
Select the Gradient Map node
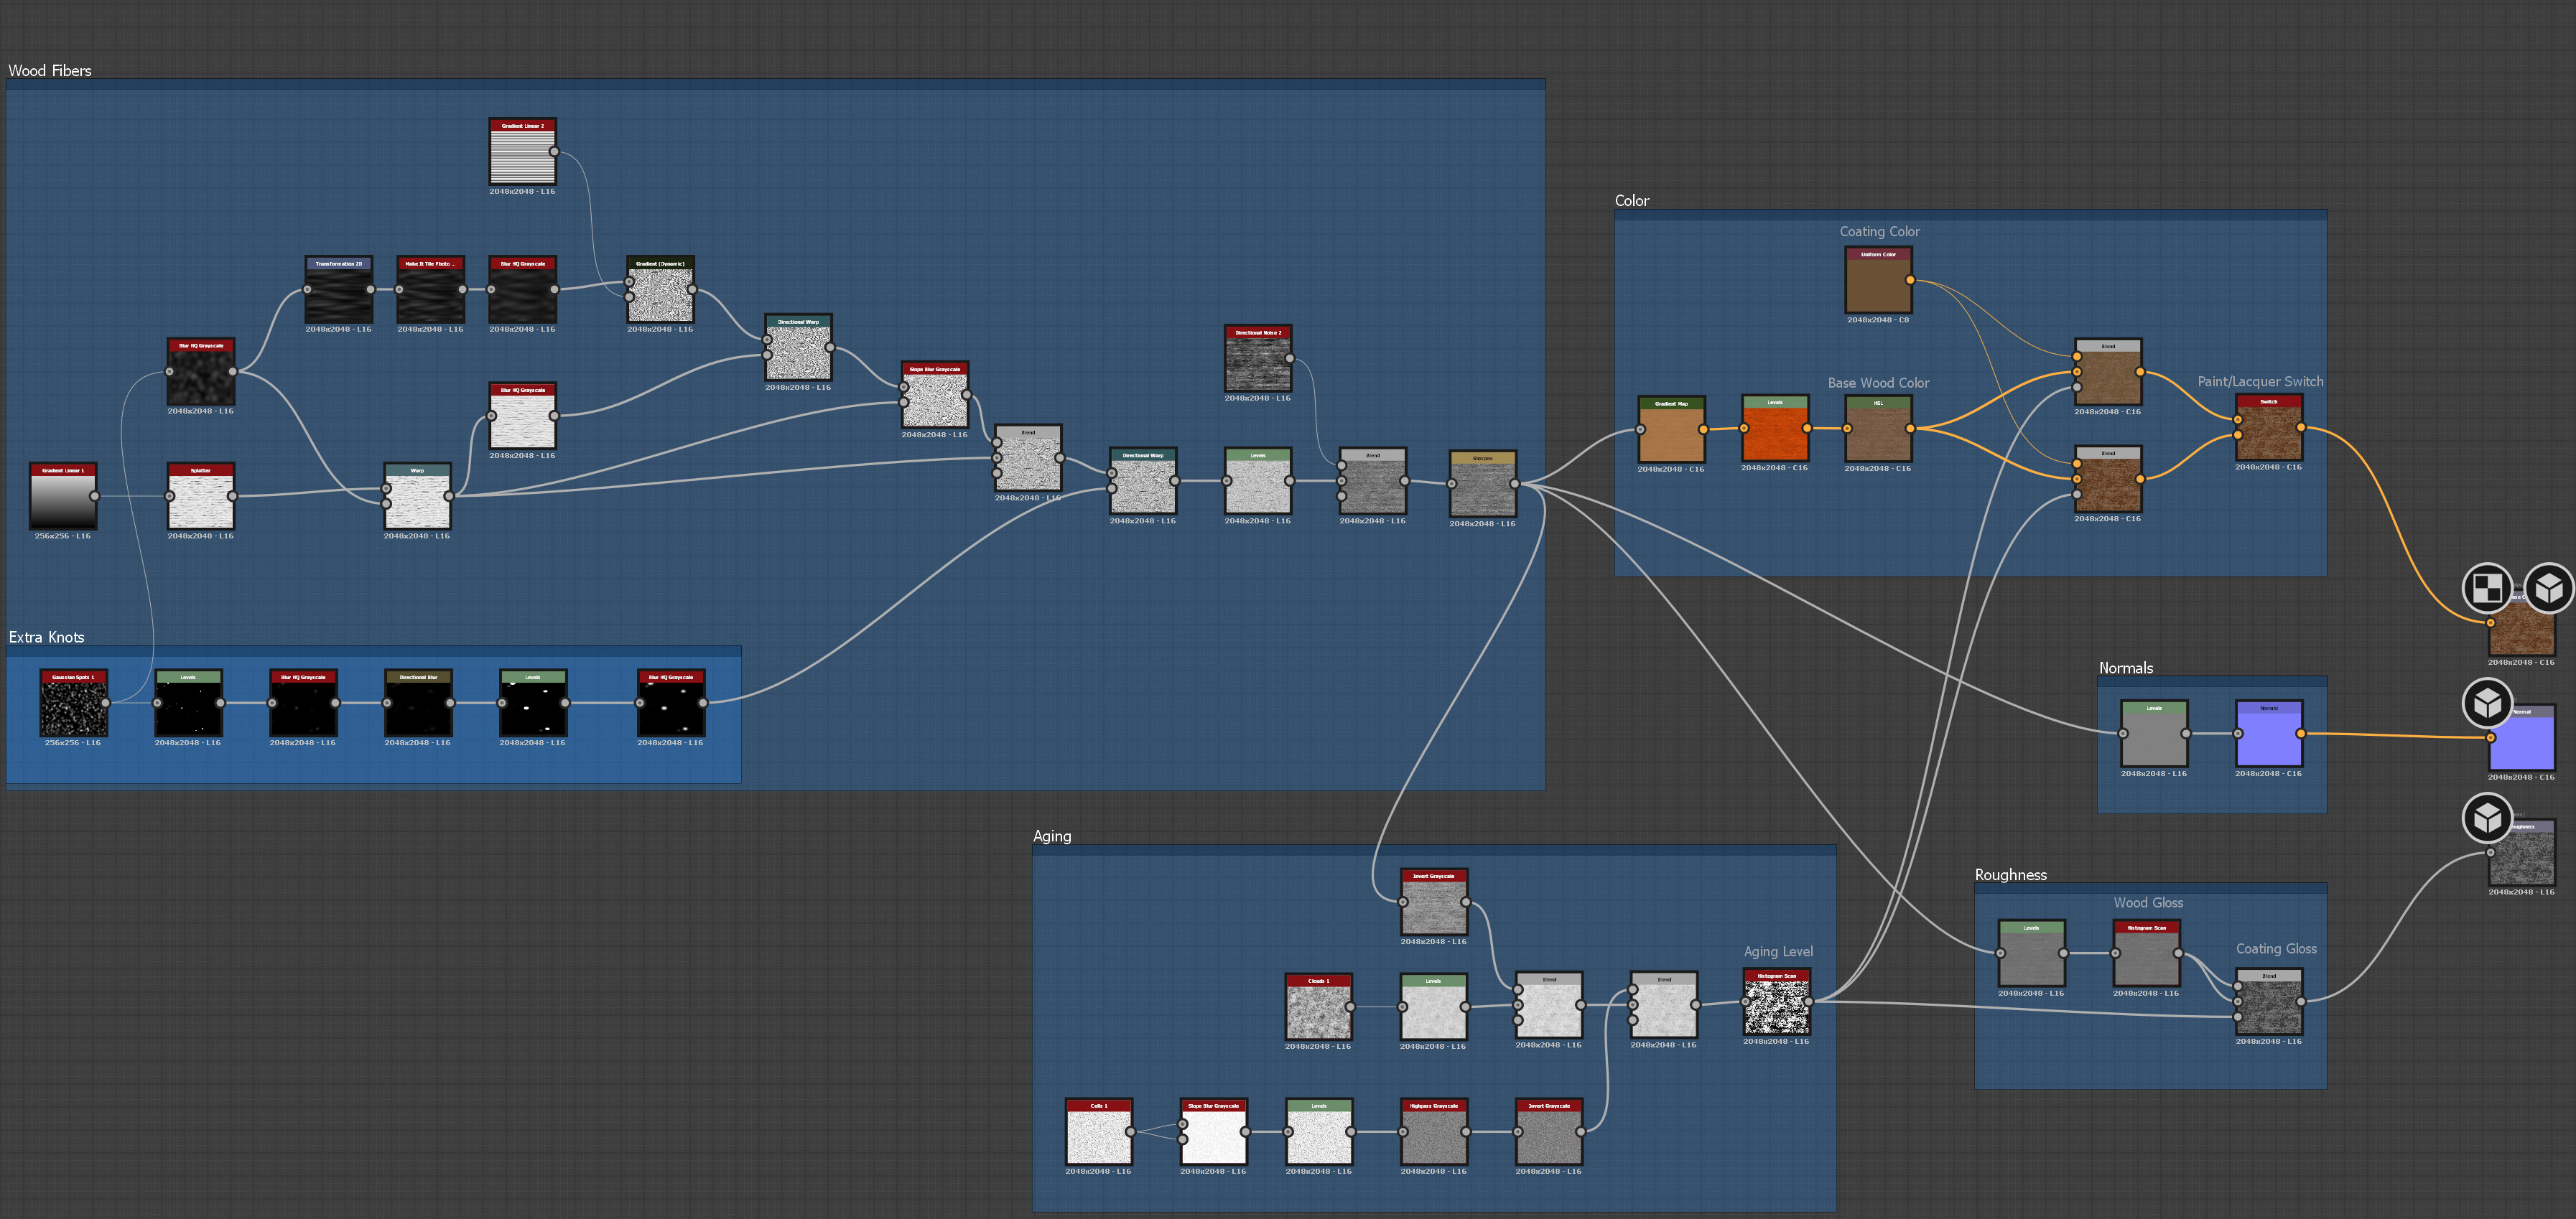click(1671, 429)
